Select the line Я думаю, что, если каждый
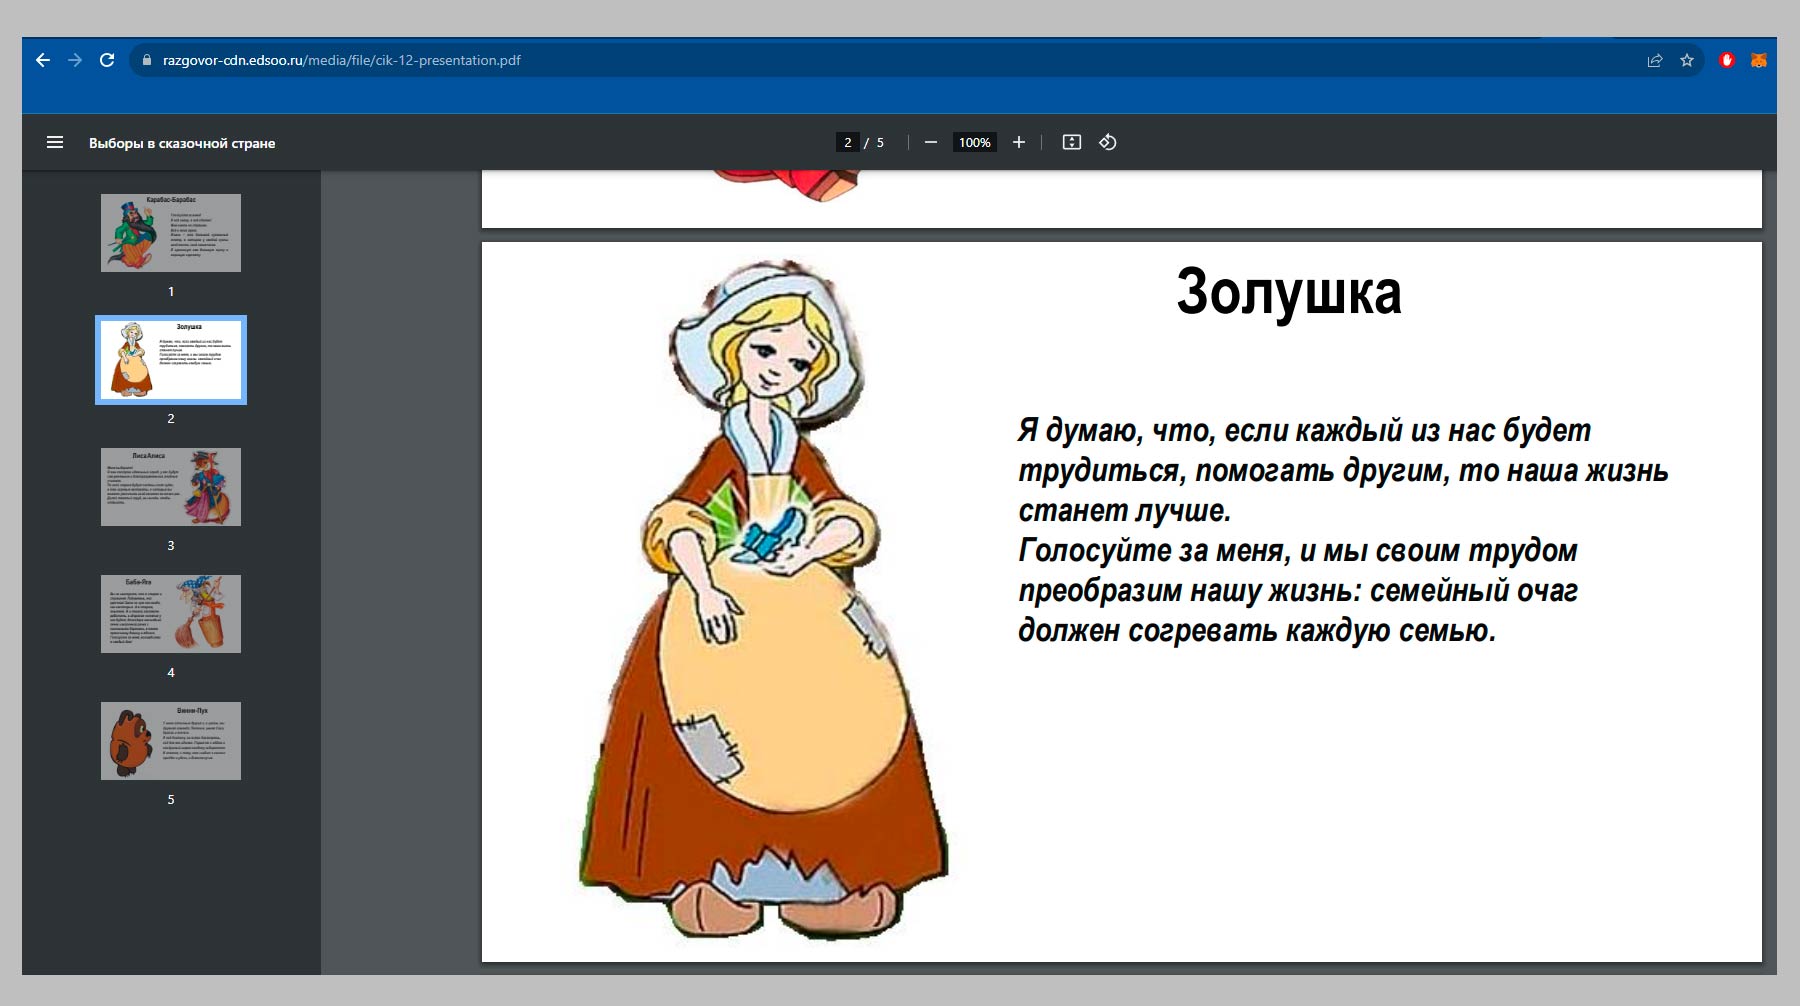The image size is (1800, 1006). point(1304,431)
